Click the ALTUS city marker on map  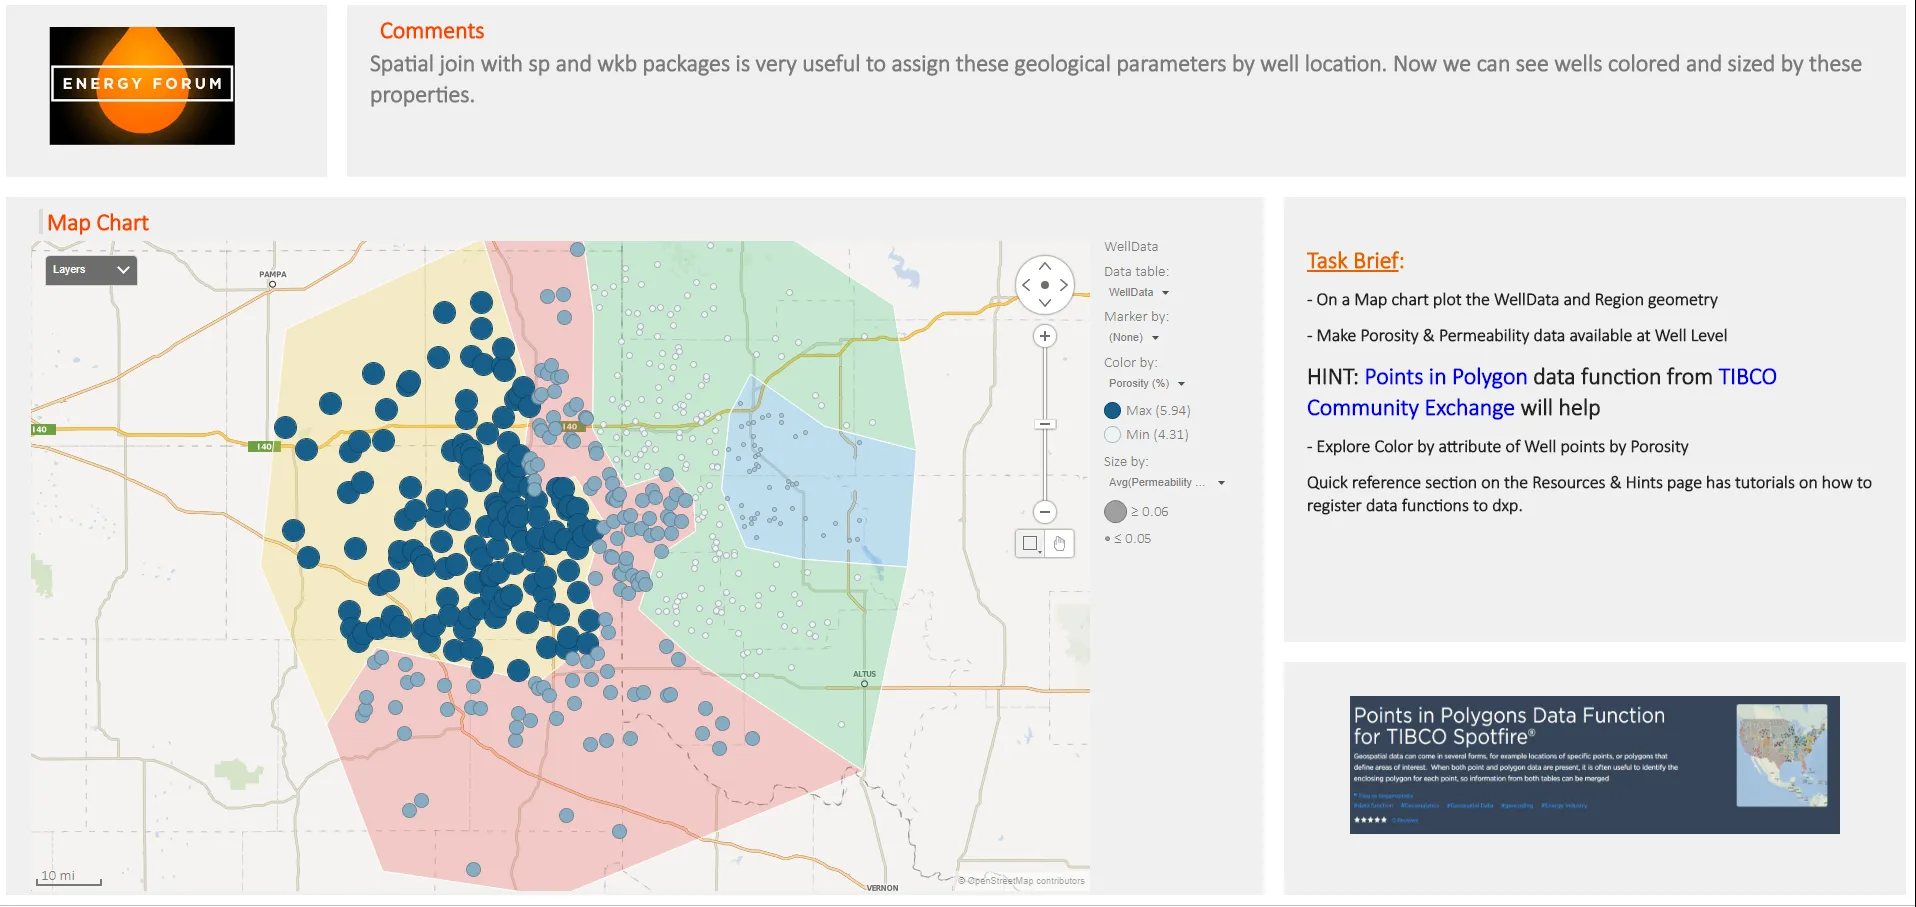point(864,684)
